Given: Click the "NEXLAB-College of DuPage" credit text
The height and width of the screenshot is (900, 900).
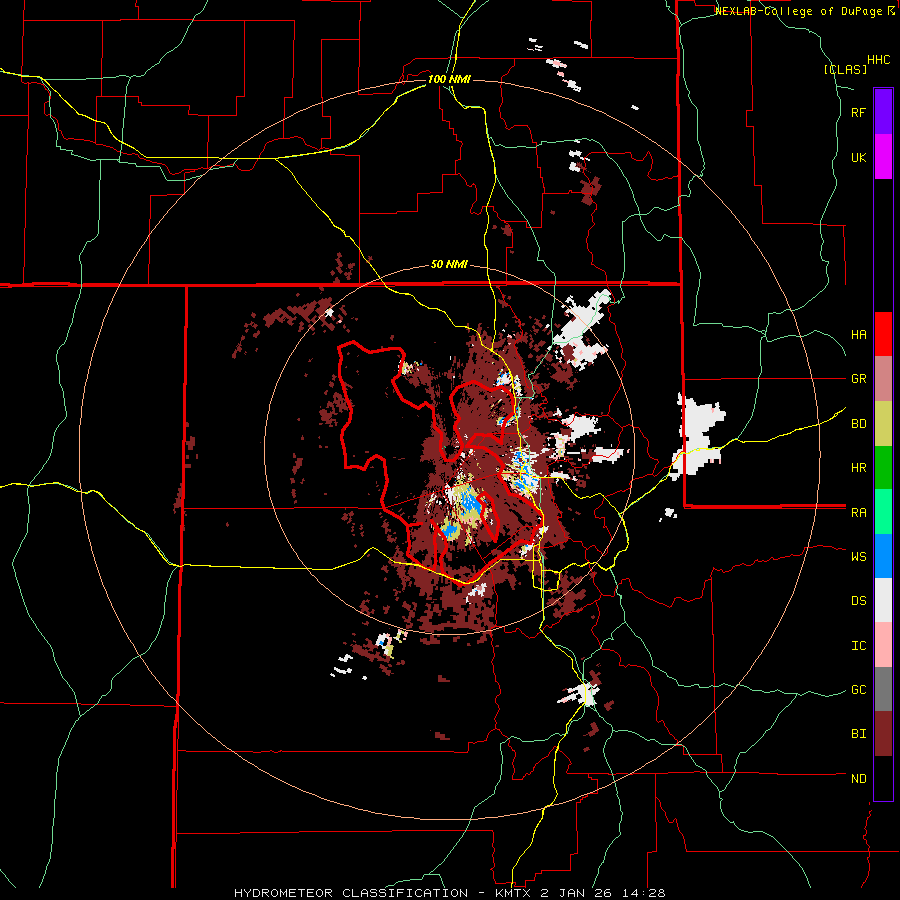Looking at the screenshot, I should point(798,11).
